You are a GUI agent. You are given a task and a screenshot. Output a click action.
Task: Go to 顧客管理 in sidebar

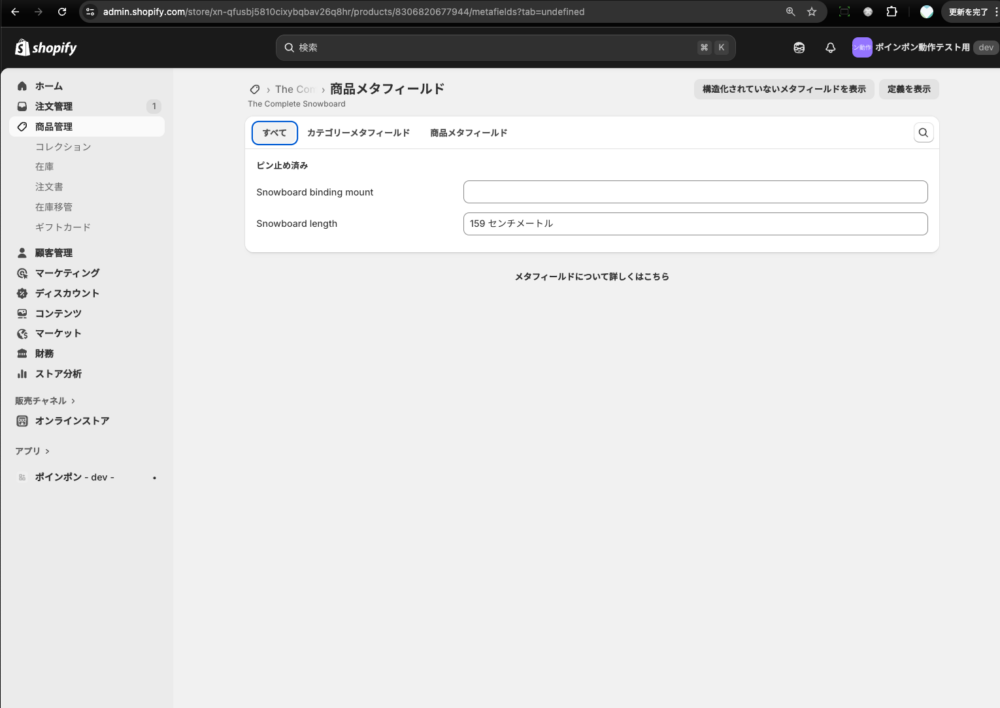(x=54, y=253)
